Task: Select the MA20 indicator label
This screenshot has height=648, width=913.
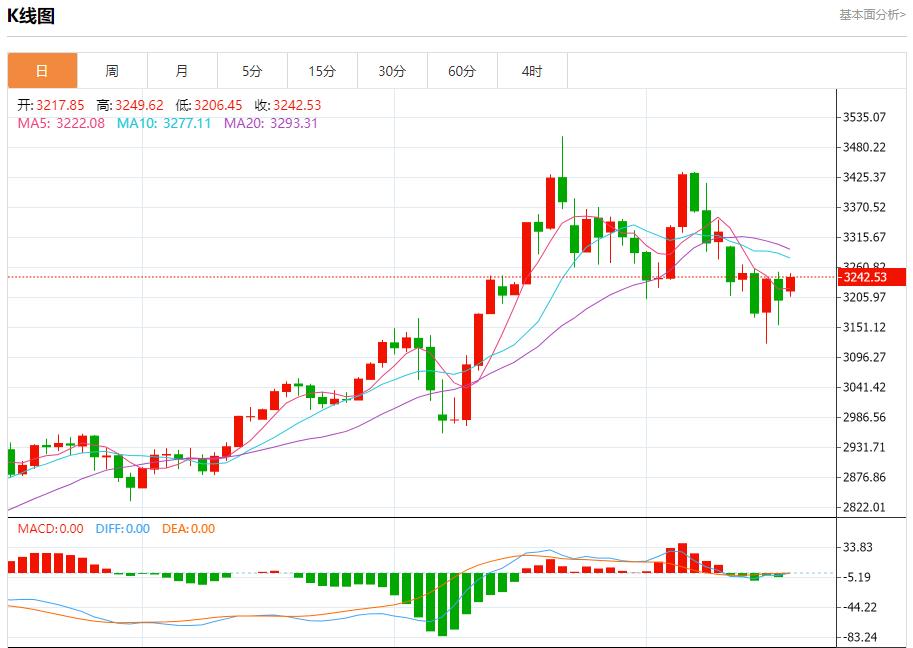Action: (x=270, y=123)
